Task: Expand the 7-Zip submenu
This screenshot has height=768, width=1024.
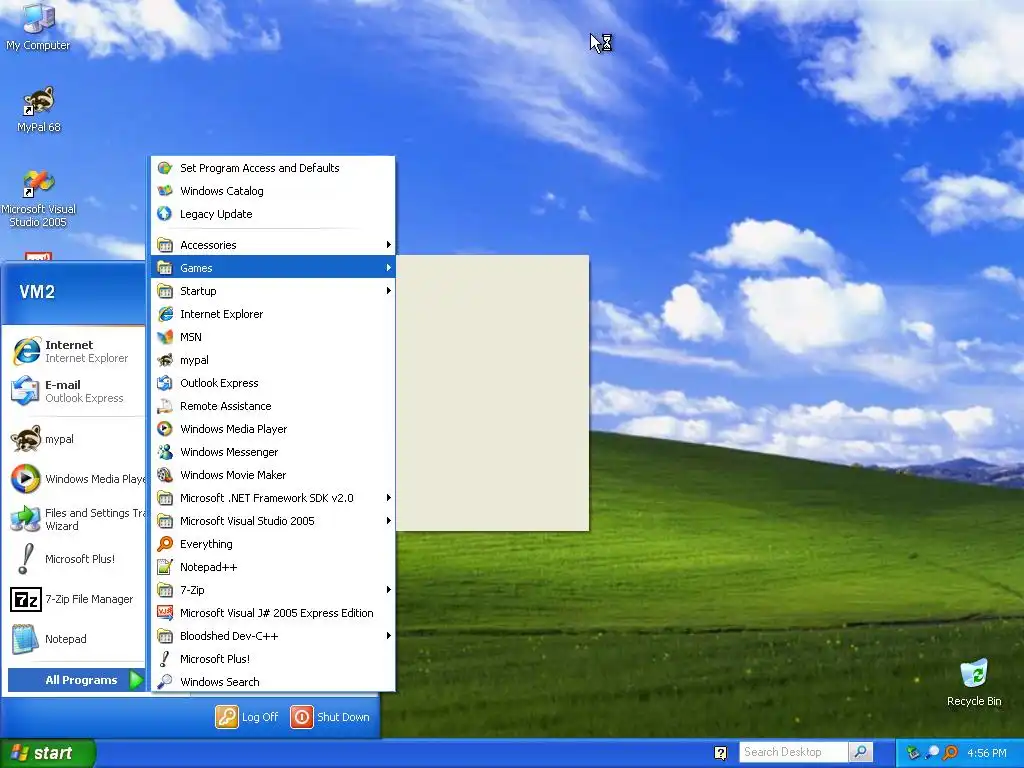Action: tap(273, 590)
